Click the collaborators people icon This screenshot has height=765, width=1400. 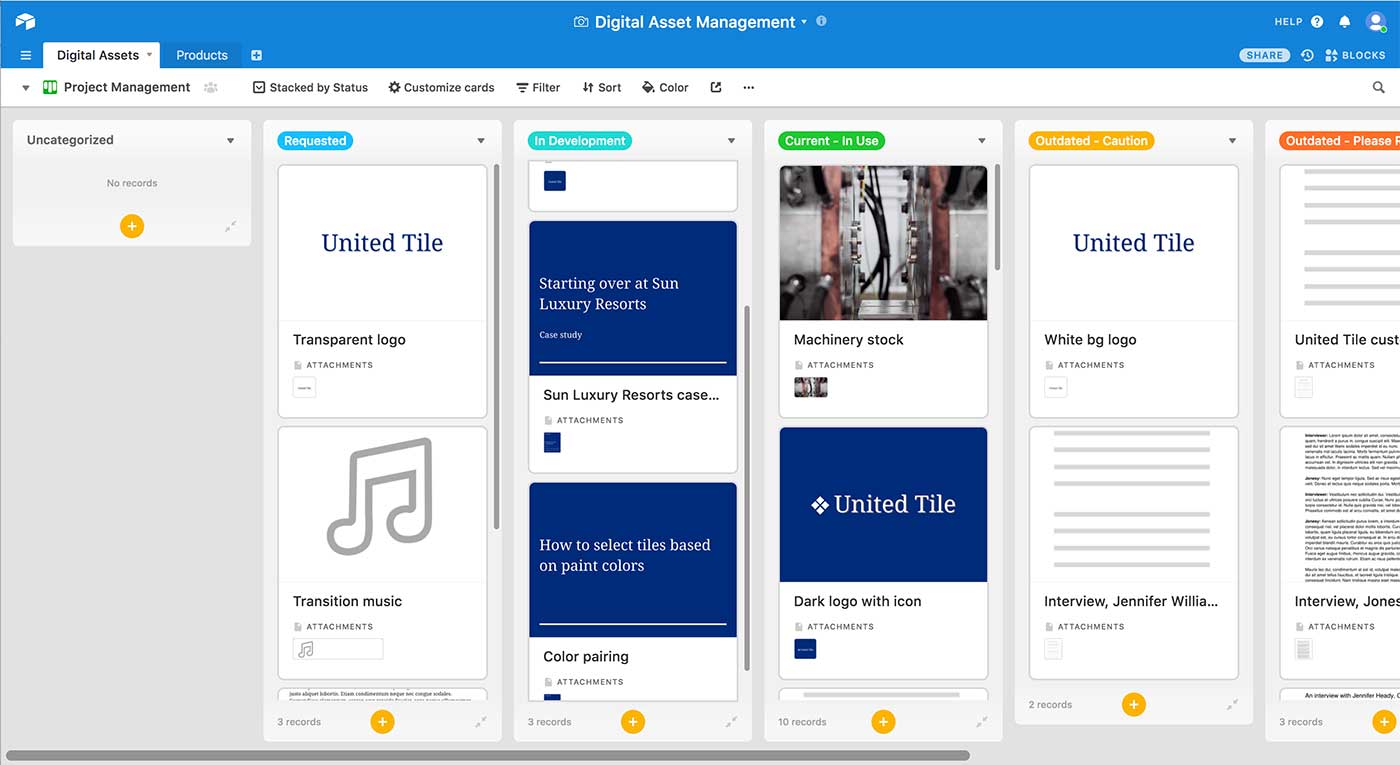click(x=211, y=87)
